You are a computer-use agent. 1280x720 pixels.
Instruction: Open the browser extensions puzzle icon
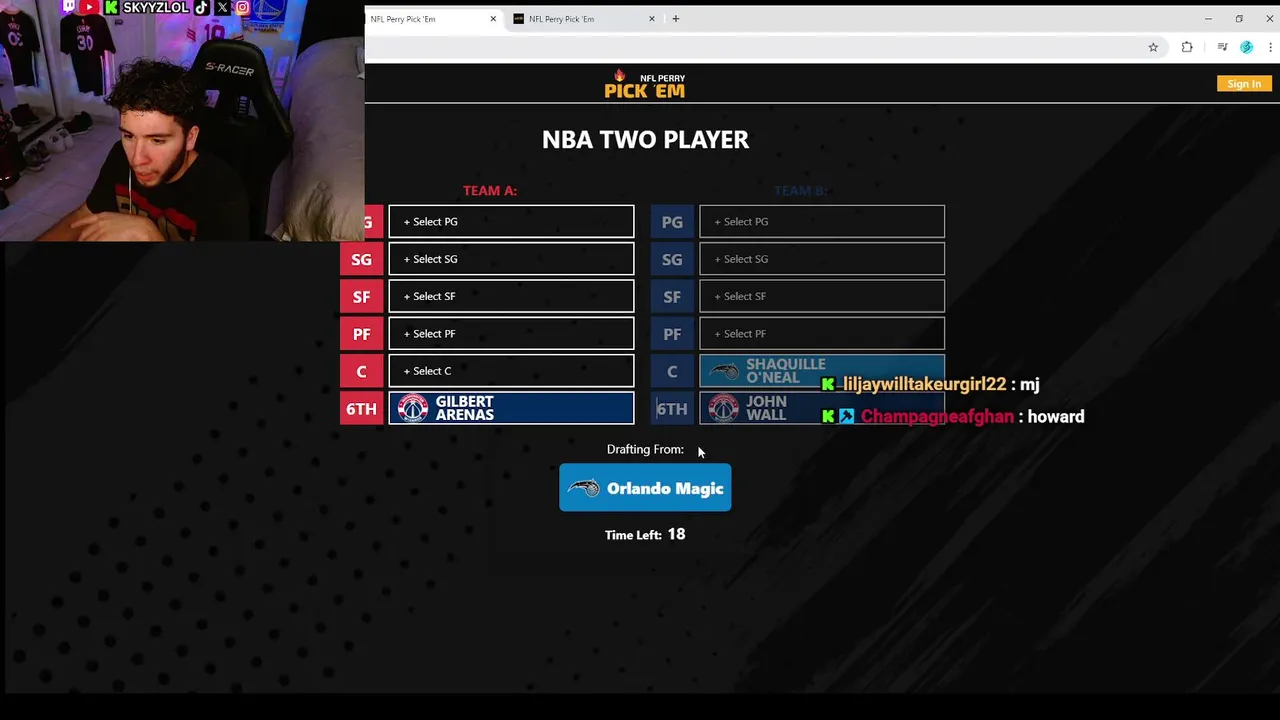coord(1187,47)
